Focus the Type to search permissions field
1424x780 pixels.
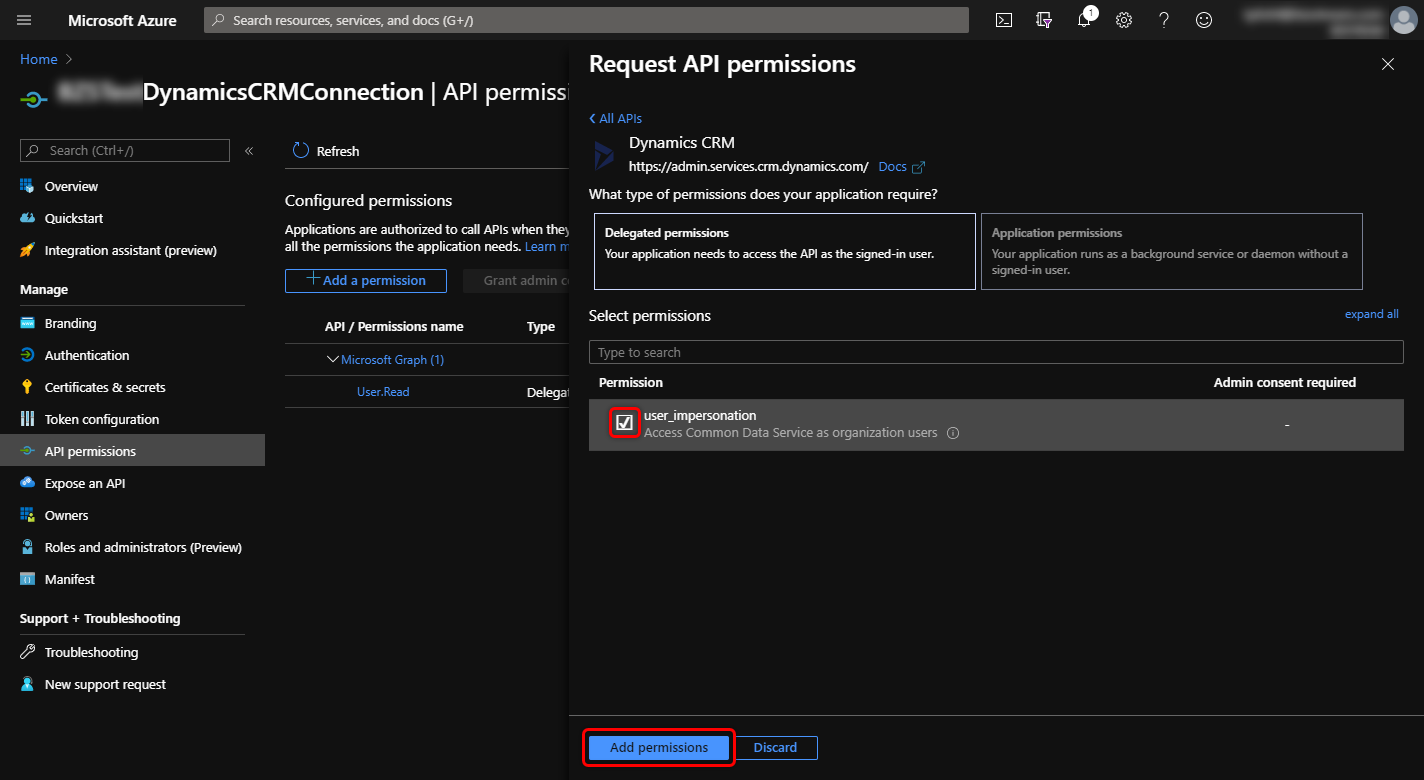(996, 352)
